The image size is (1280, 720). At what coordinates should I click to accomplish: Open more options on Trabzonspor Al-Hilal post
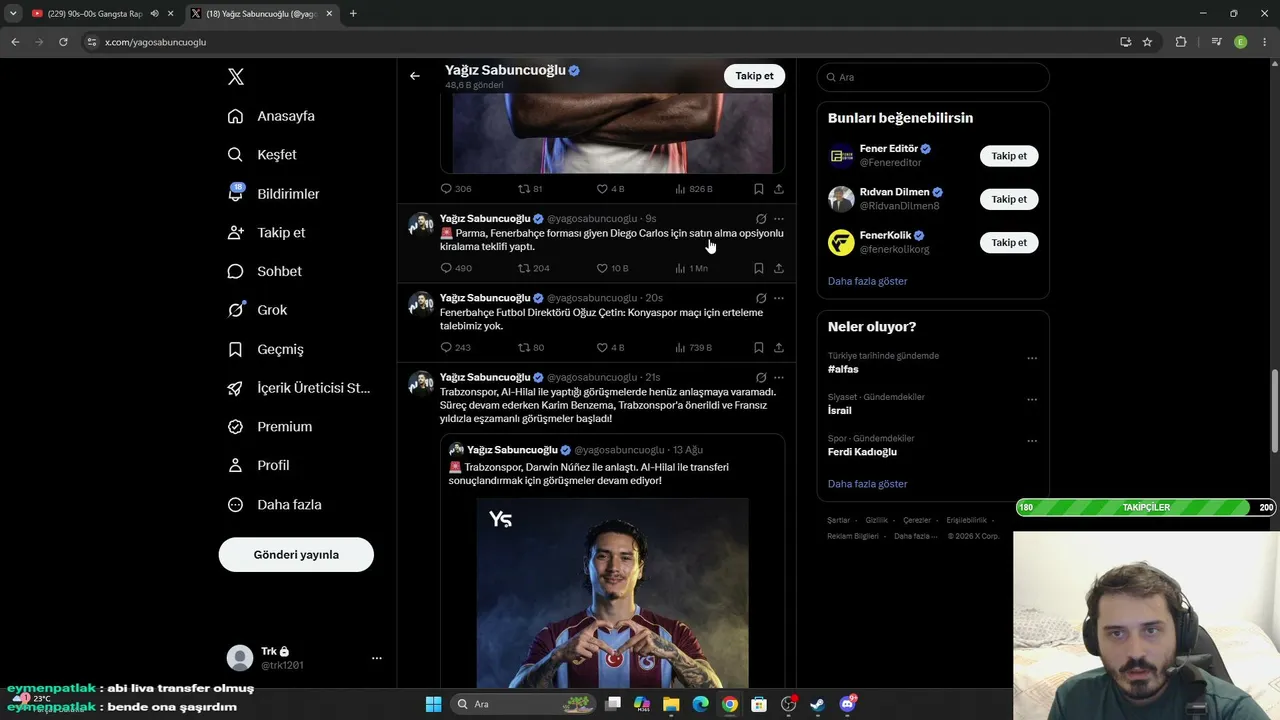779,377
